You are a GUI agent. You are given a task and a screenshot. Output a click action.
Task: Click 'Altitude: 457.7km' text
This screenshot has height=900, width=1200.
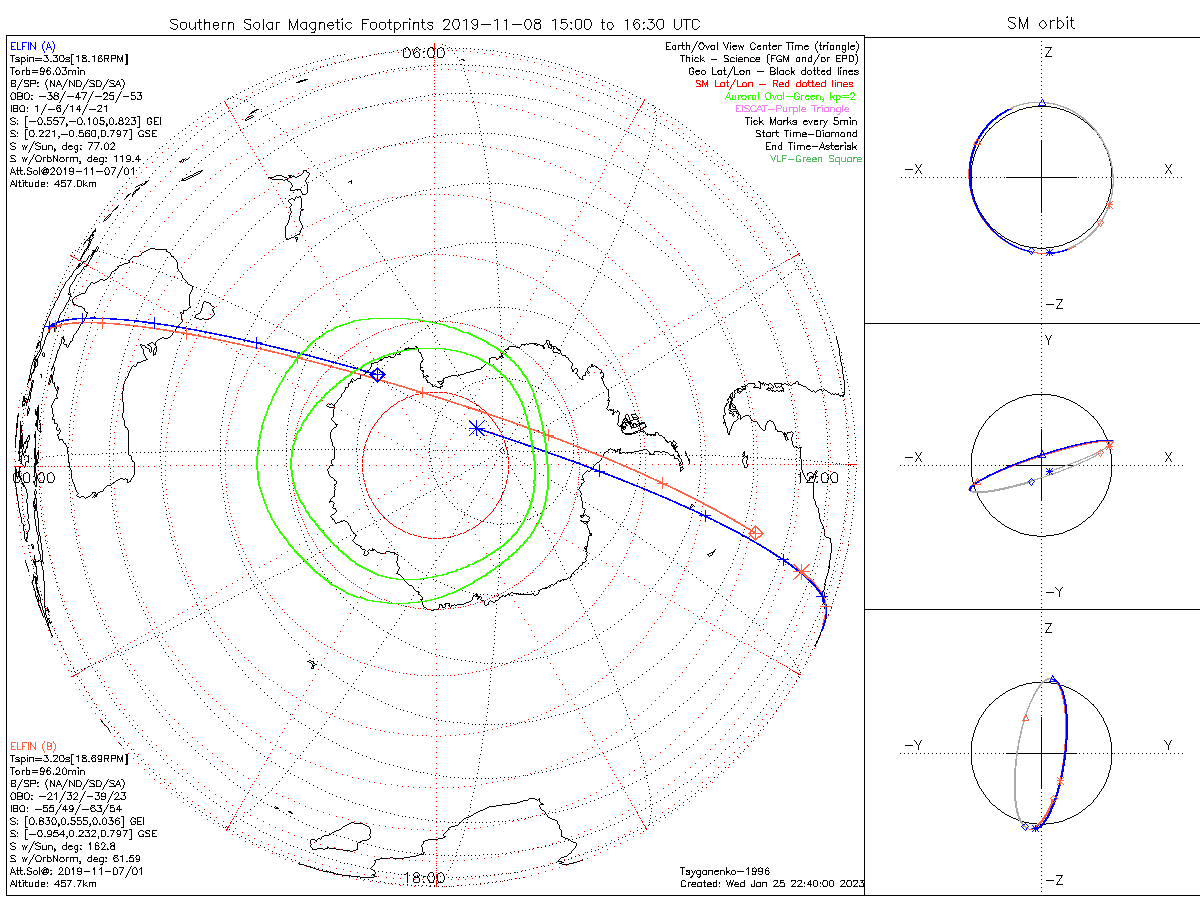[53, 884]
